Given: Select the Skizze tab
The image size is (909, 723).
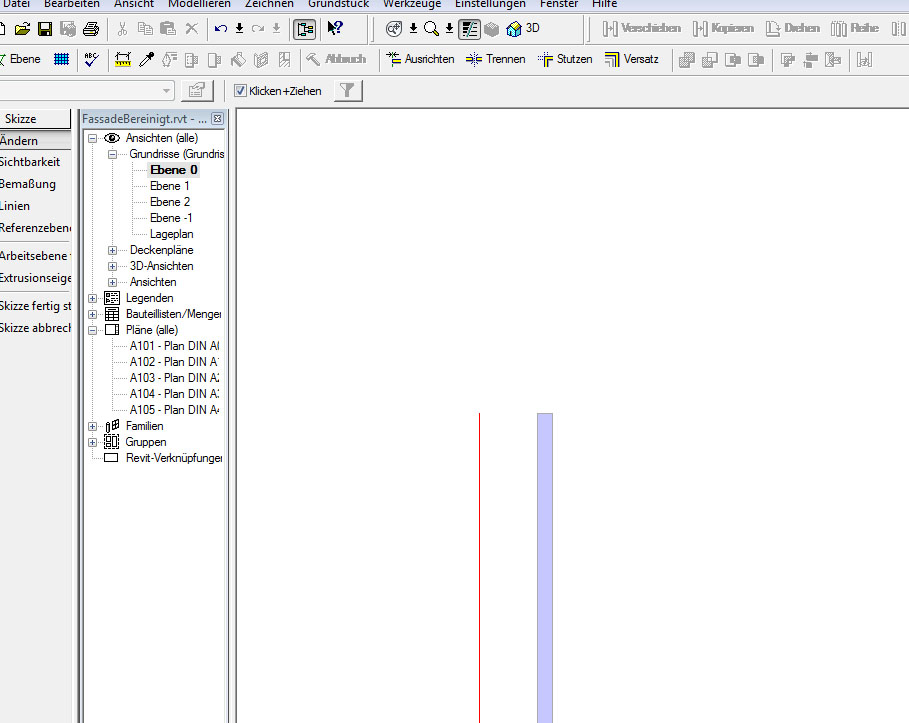Looking at the screenshot, I should tap(35, 119).
